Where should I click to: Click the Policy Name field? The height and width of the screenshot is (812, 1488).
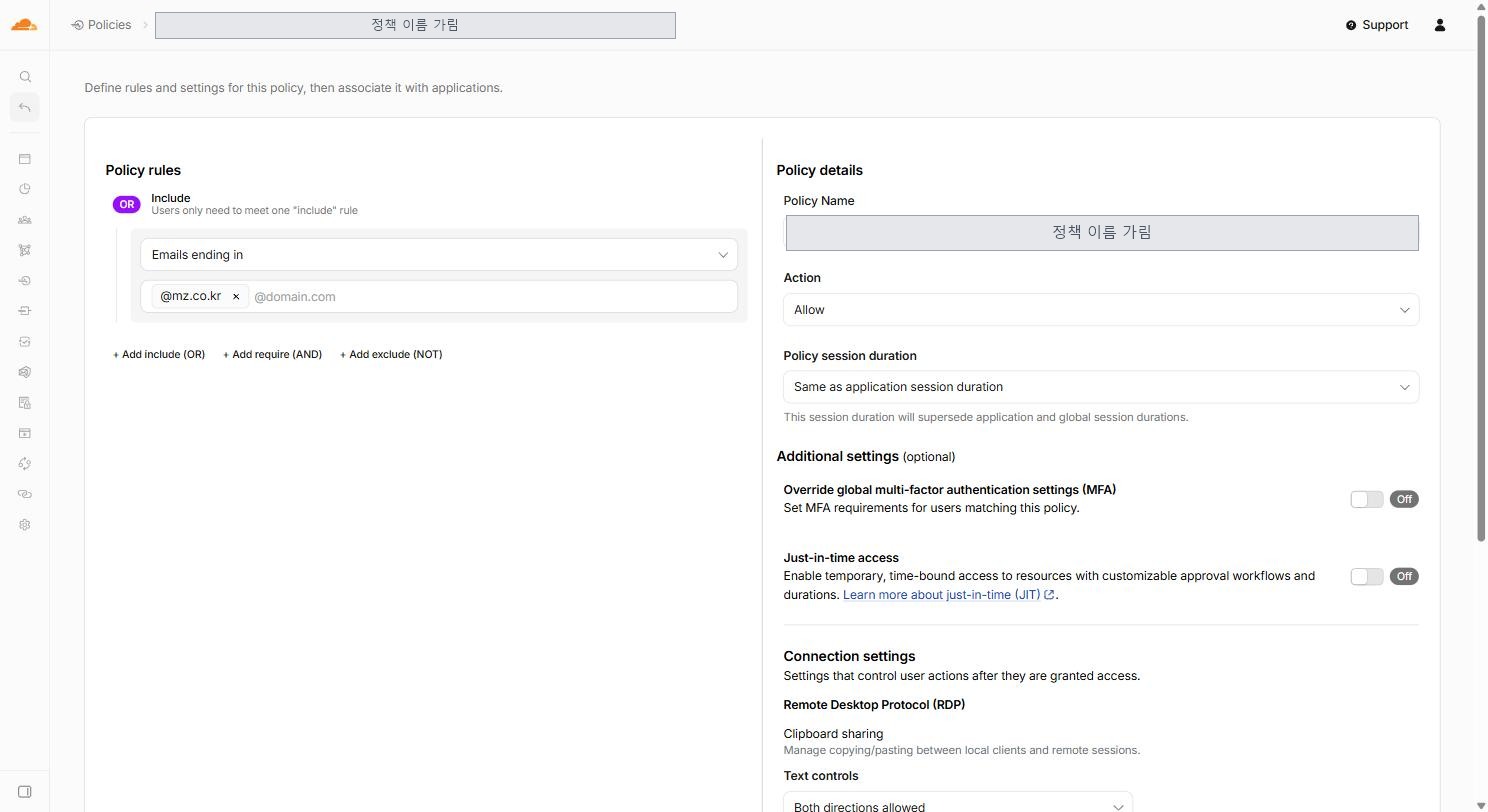[x=1102, y=233]
